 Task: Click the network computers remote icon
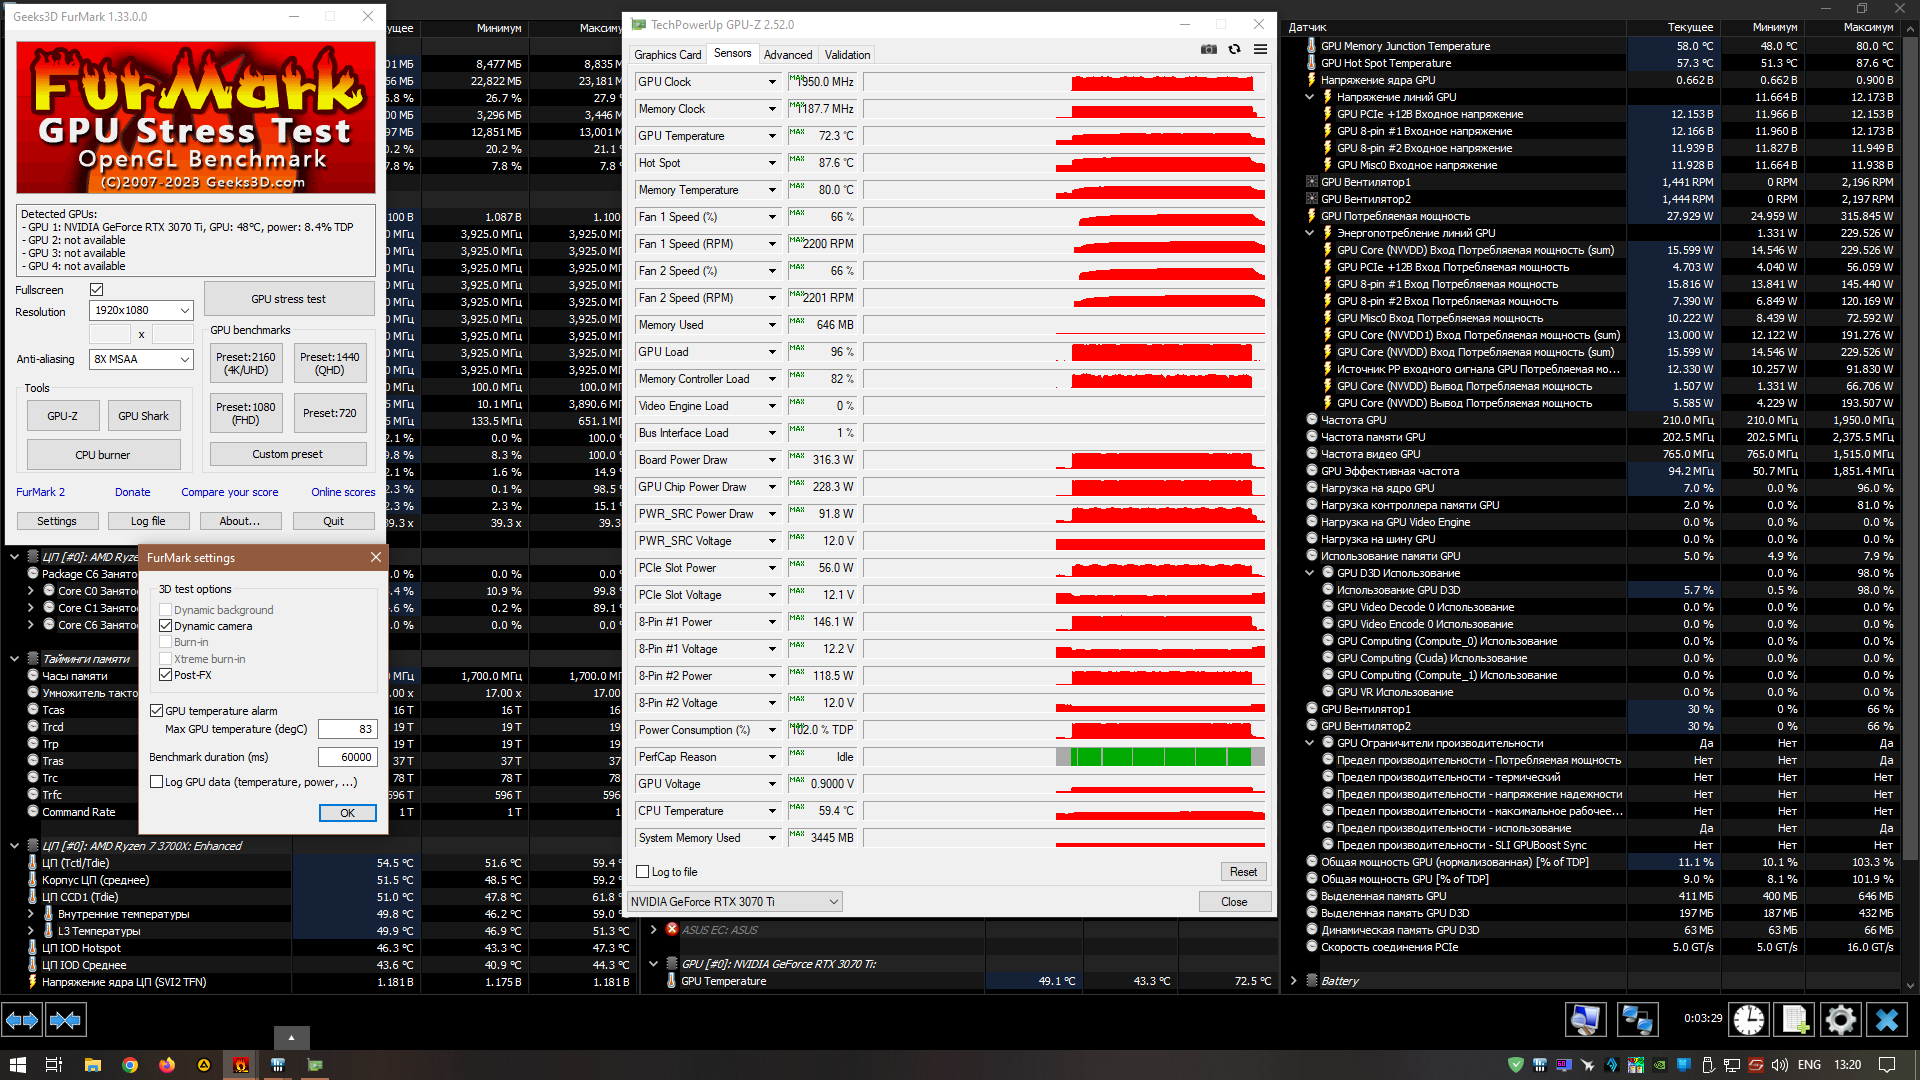pyautogui.click(x=1637, y=1019)
